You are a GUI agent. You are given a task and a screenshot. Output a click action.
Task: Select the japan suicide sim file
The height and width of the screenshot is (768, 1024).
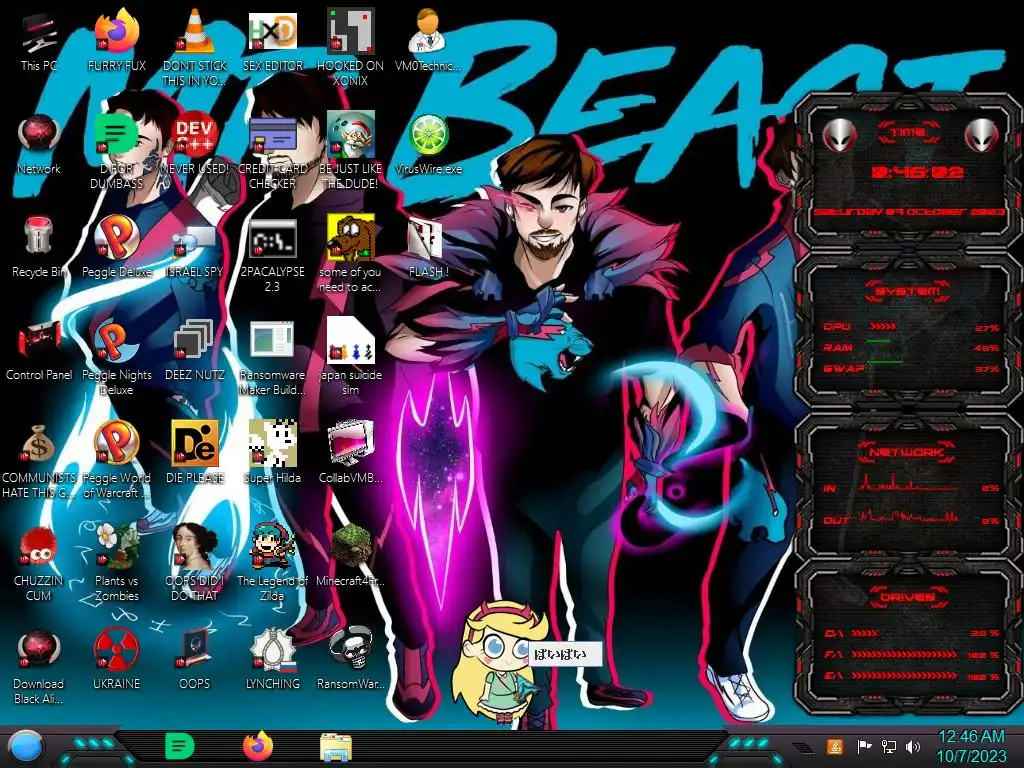click(x=350, y=341)
